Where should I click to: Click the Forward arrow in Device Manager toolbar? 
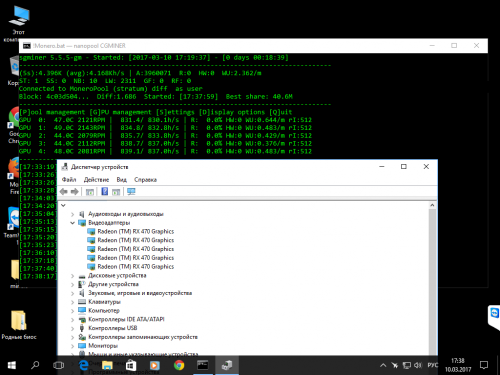pos(75,192)
